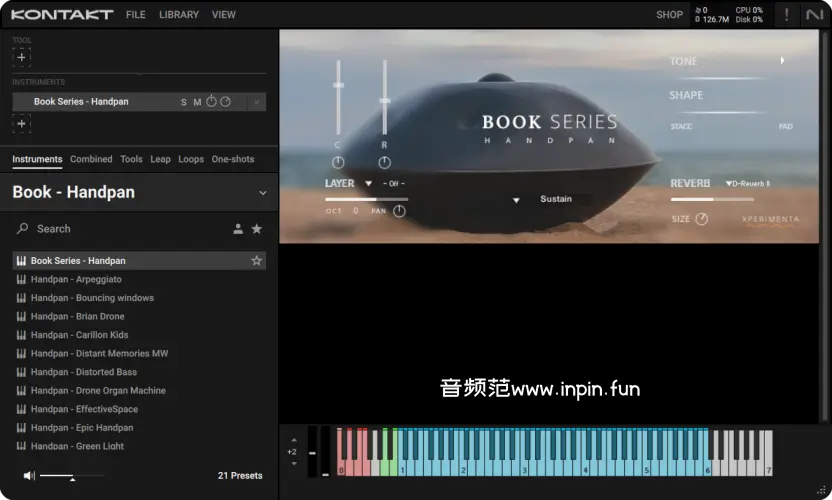Mute the Book Series - Handpan instrument
832x500 pixels.
pos(197,102)
